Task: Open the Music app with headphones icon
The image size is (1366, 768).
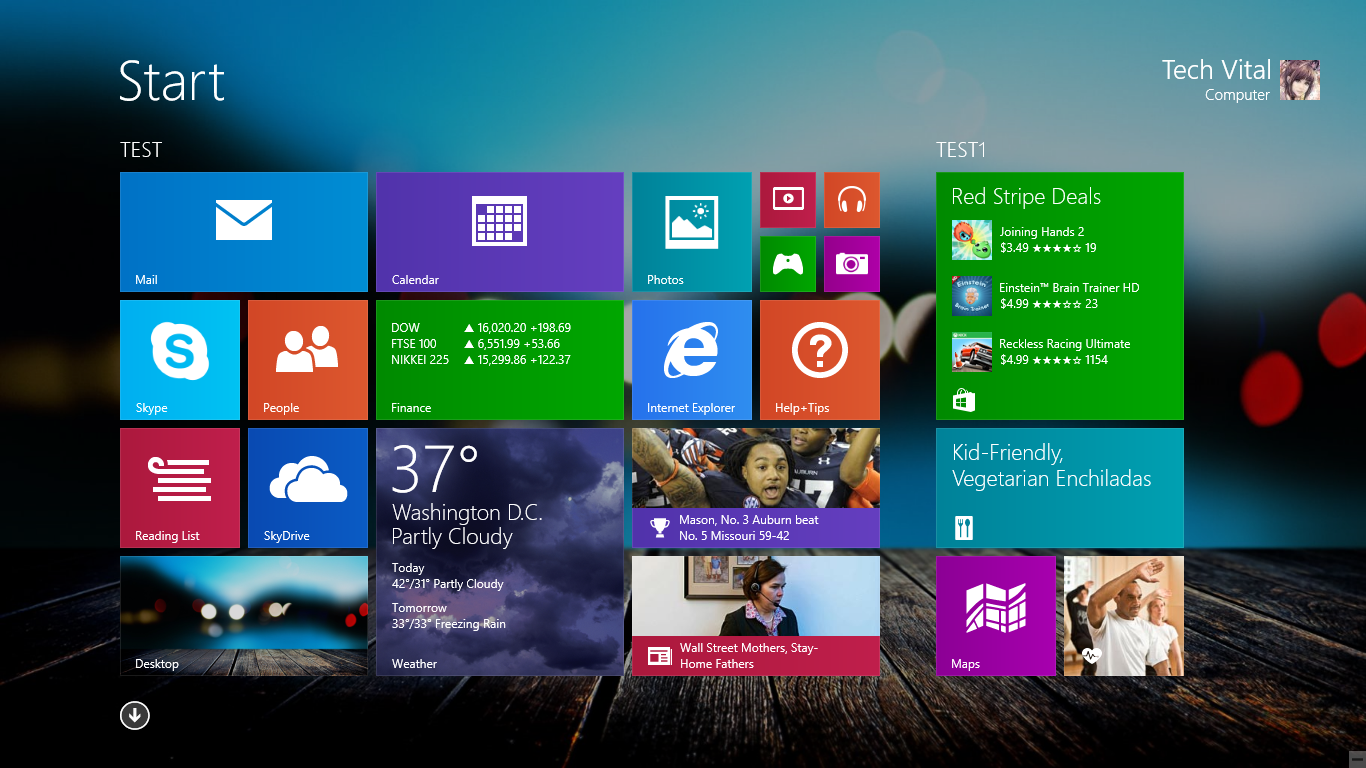Action: [x=851, y=199]
